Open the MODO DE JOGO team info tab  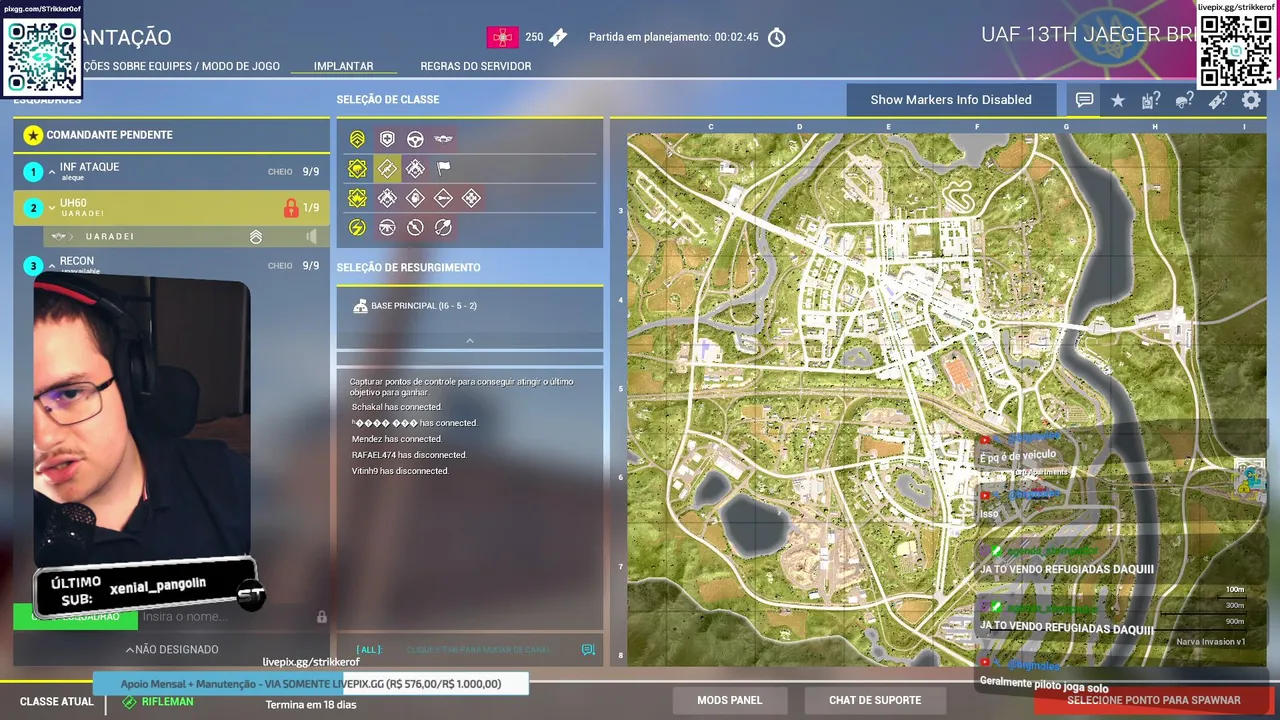180,66
